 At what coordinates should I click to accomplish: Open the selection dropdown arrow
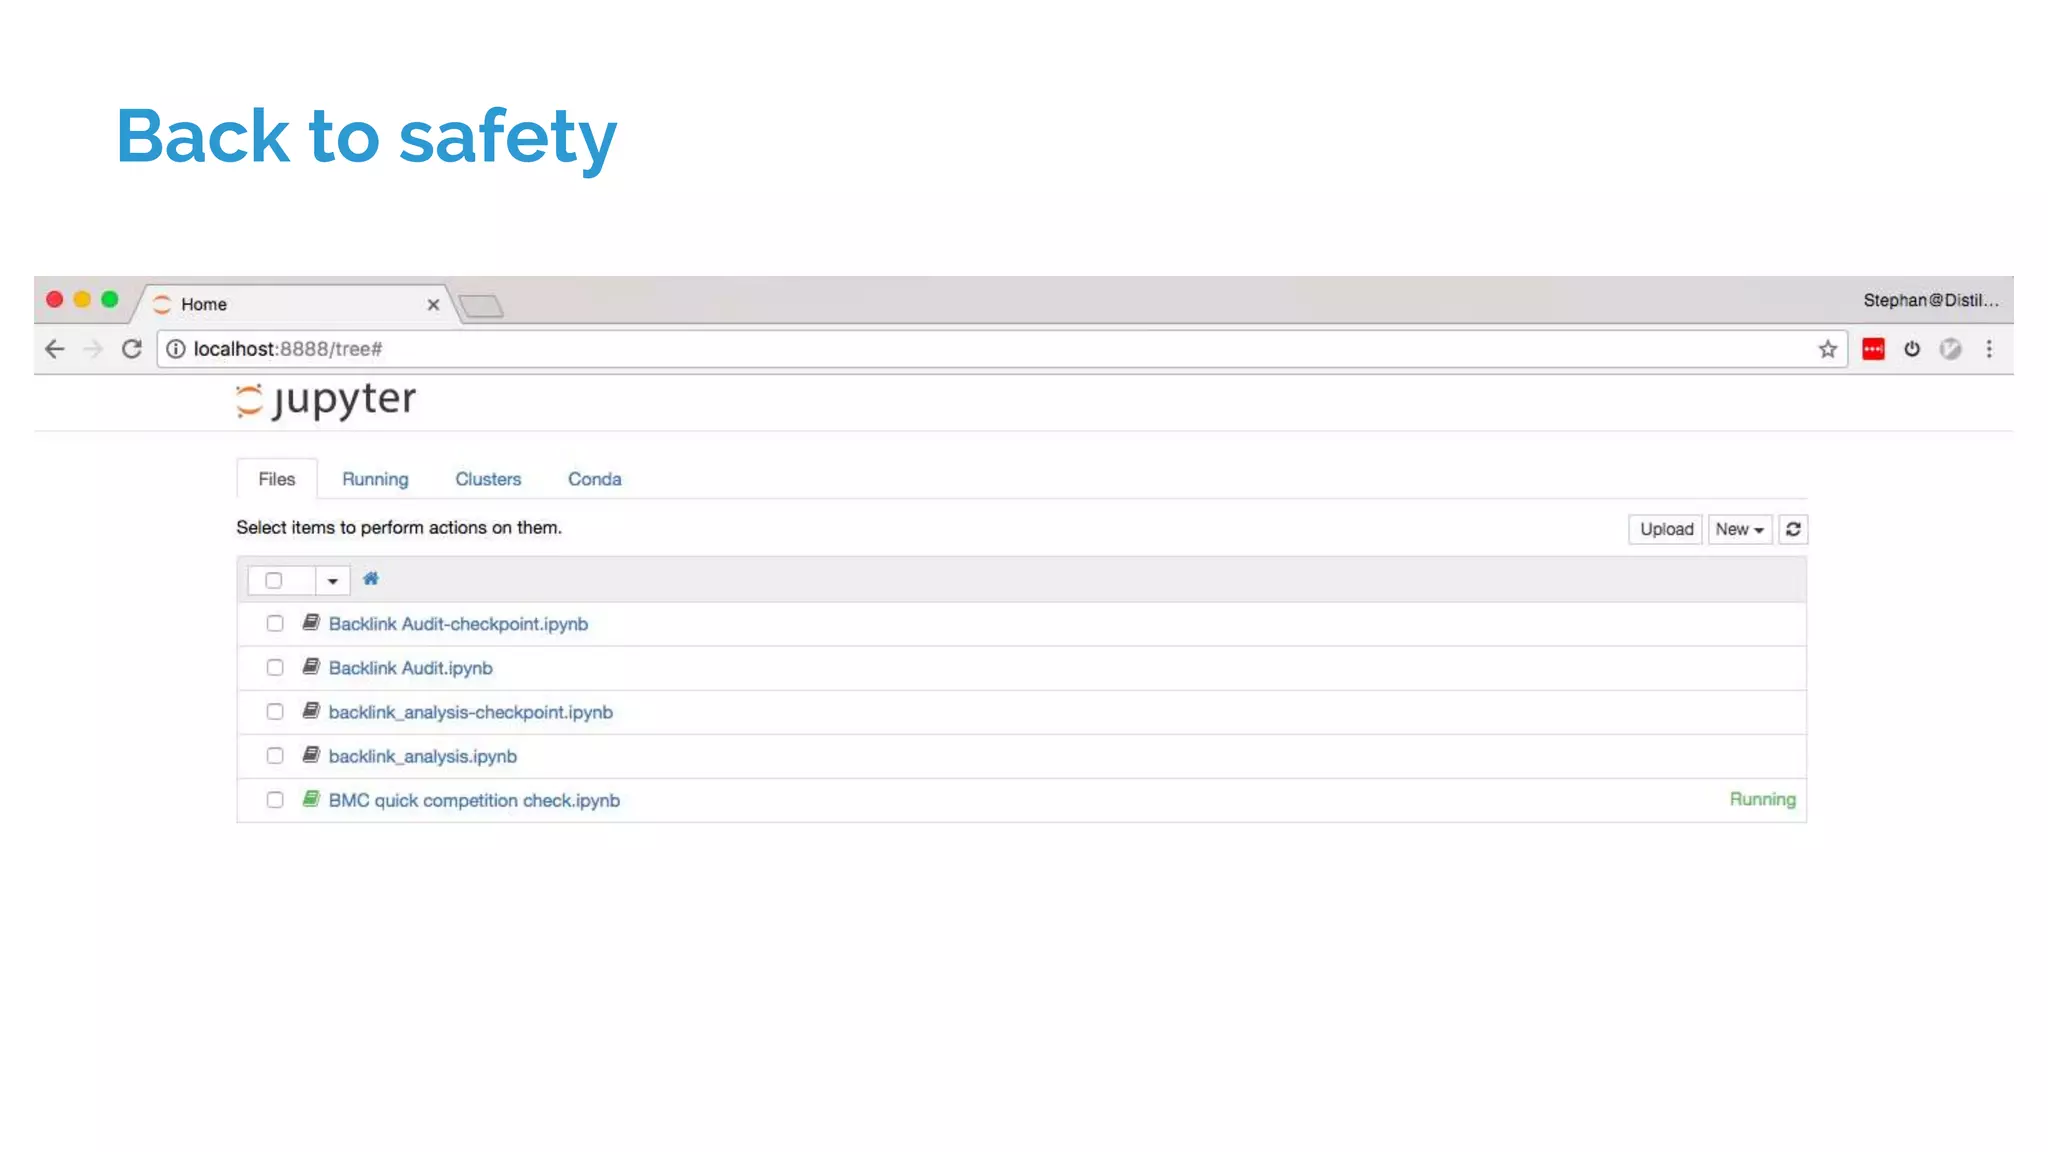(333, 581)
